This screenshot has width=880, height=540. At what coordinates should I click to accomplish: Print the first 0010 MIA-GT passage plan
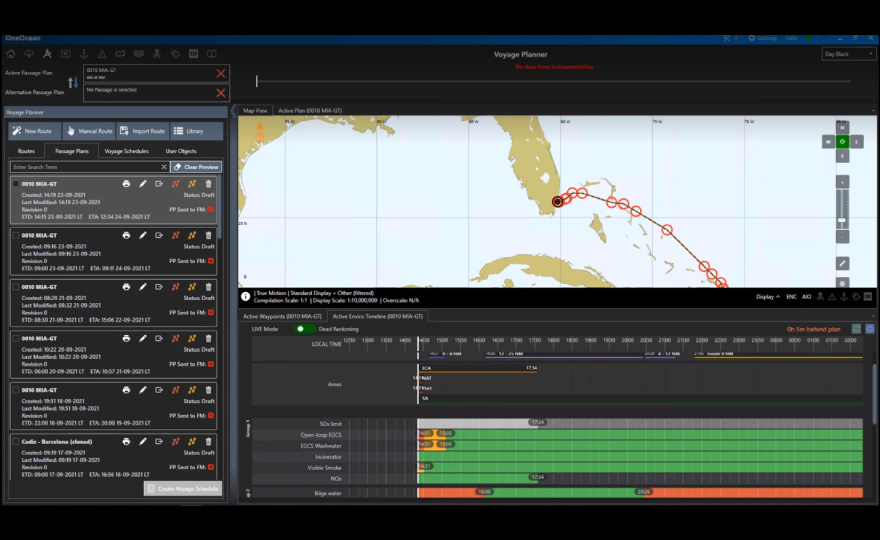126,183
